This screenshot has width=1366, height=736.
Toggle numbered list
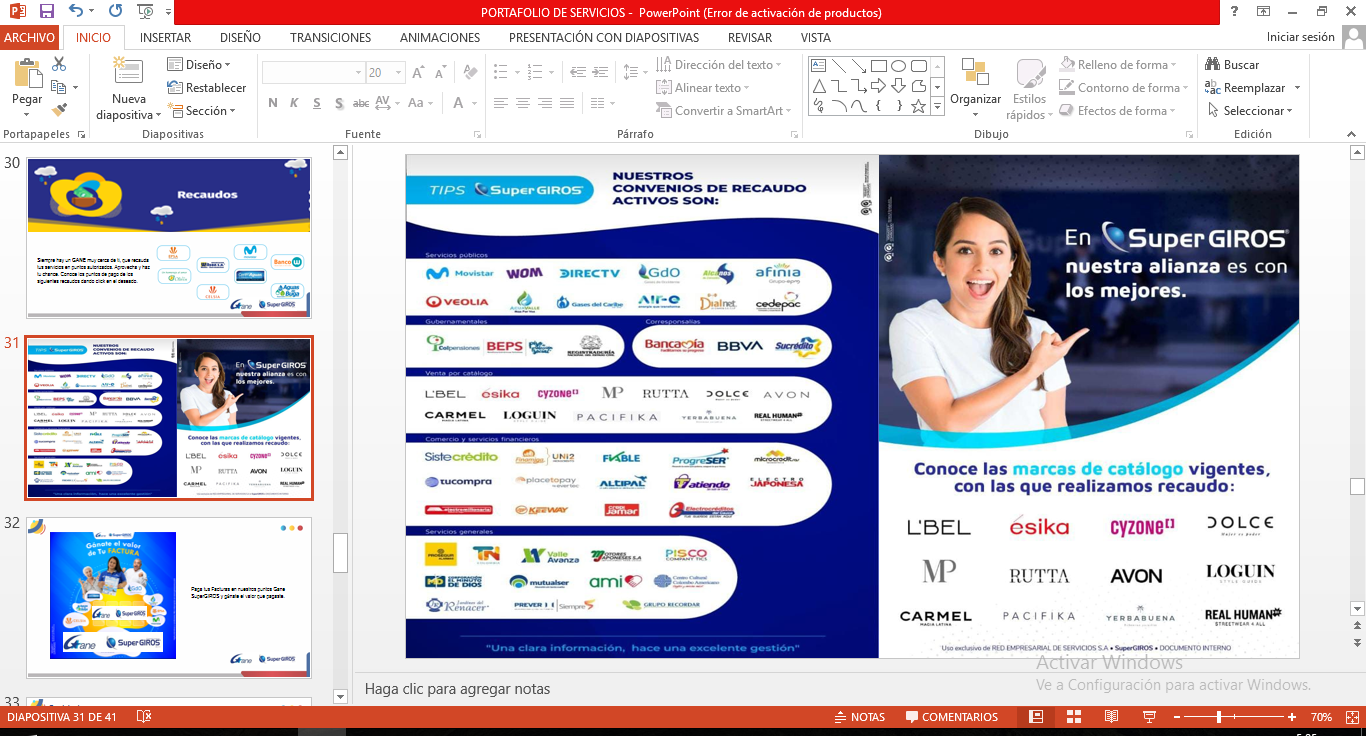533,73
